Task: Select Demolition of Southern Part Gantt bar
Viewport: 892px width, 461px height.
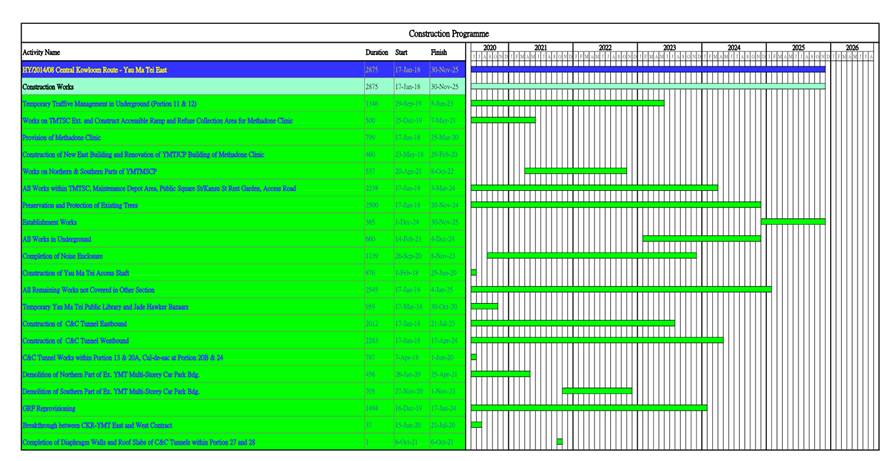Action: pyautogui.click(x=597, y=391)
